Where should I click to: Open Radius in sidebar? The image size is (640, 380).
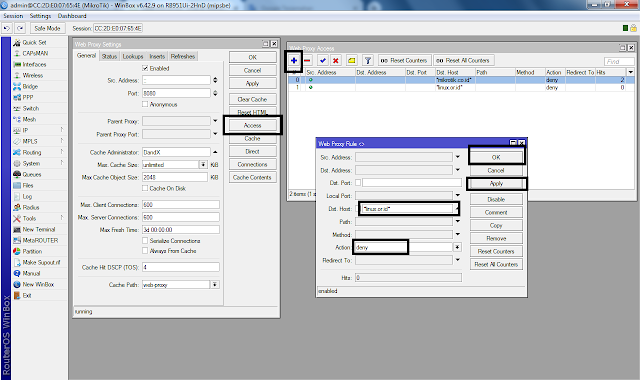[31, 208]
